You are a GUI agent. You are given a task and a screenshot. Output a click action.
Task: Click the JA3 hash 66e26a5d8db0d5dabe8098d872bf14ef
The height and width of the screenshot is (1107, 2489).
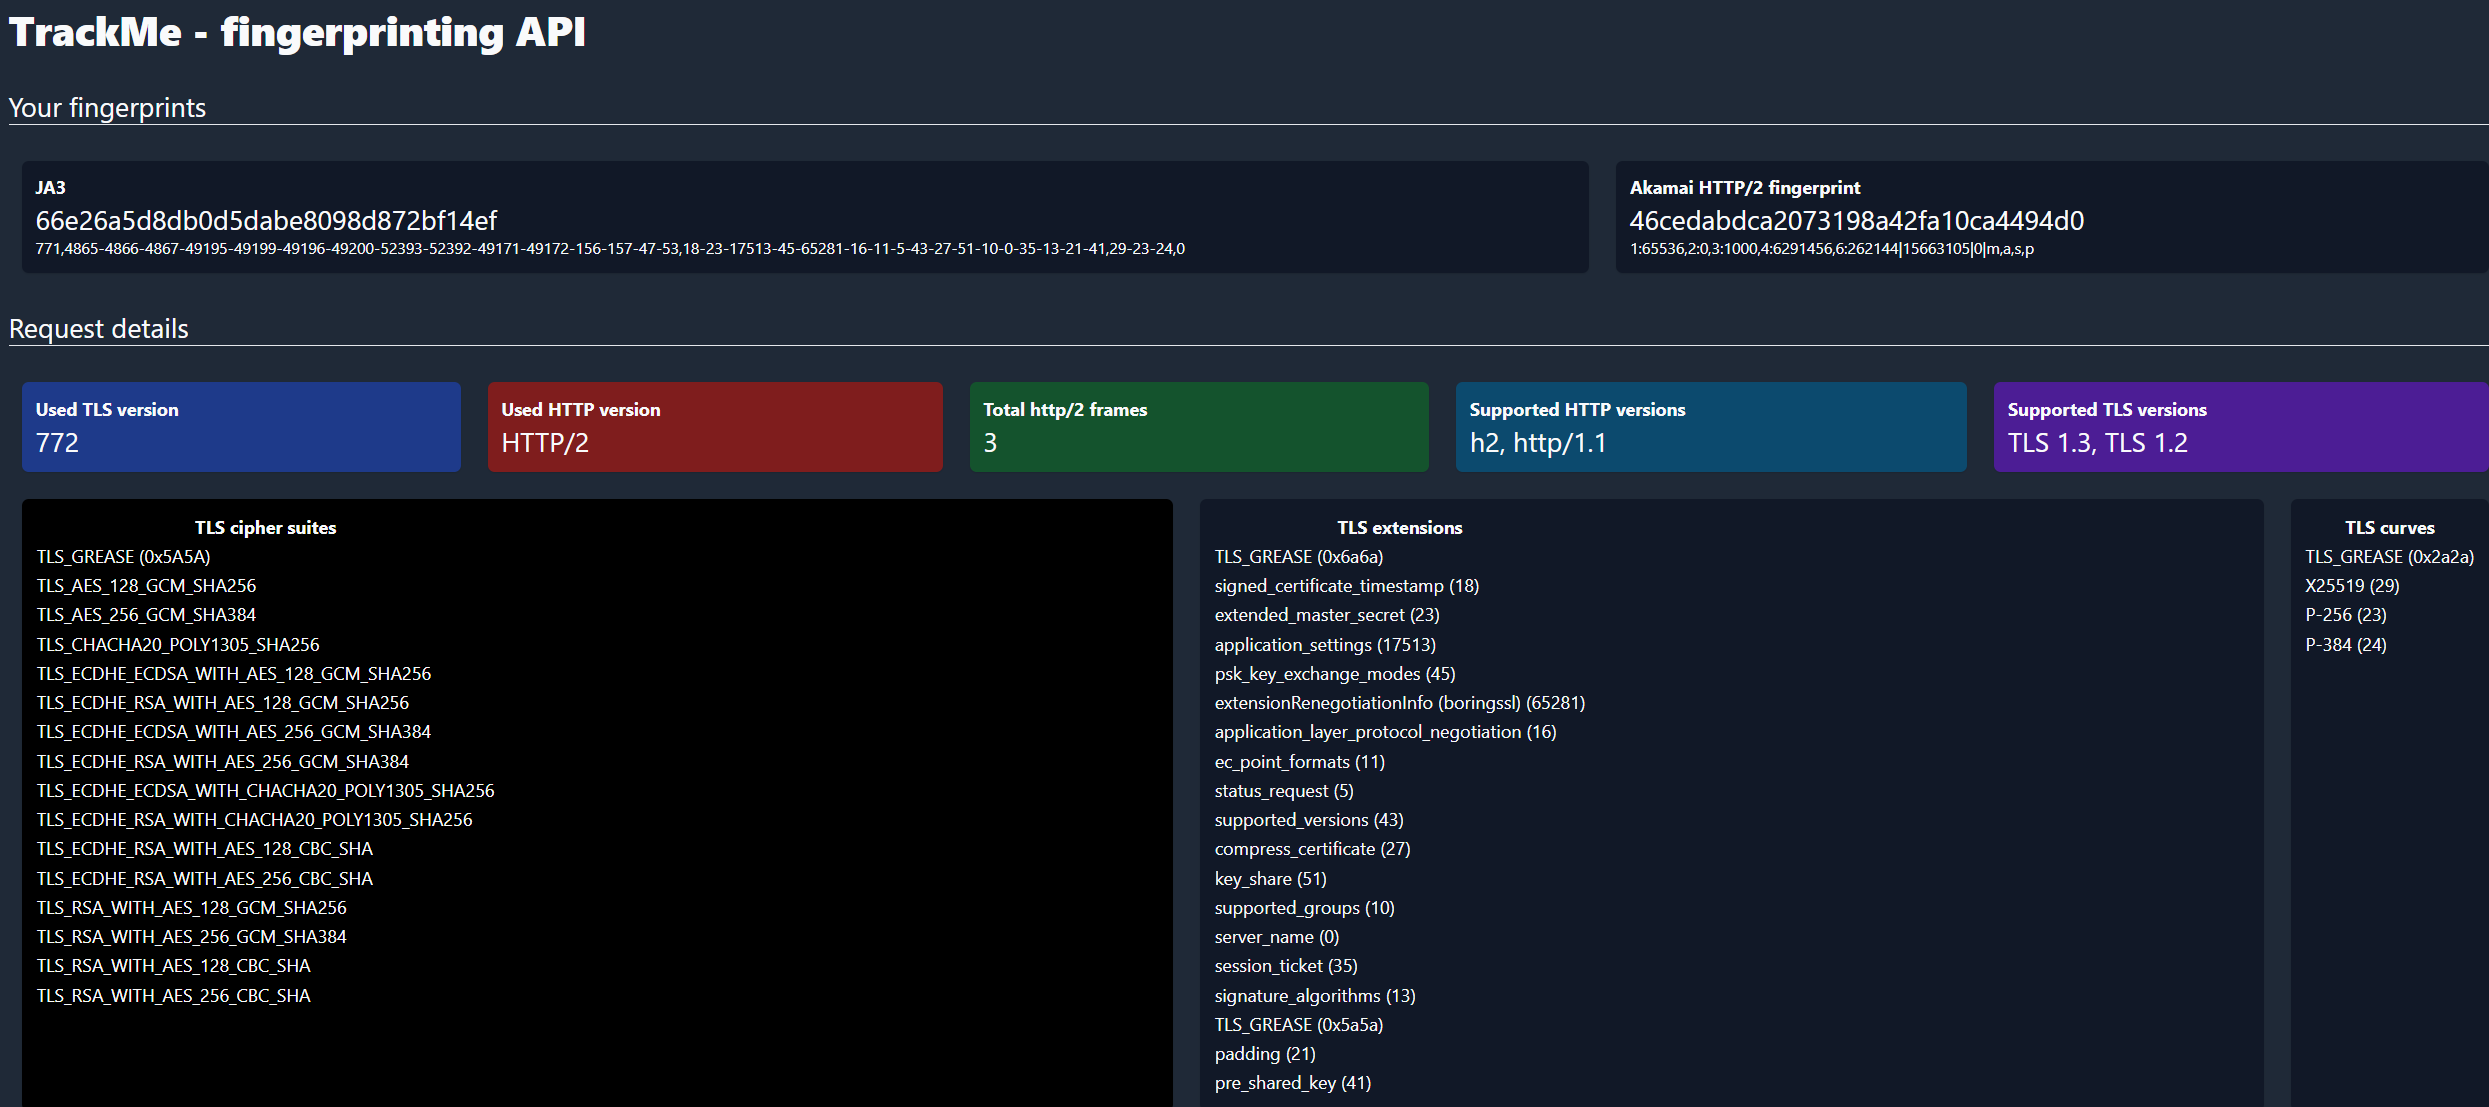coord(266,220)
